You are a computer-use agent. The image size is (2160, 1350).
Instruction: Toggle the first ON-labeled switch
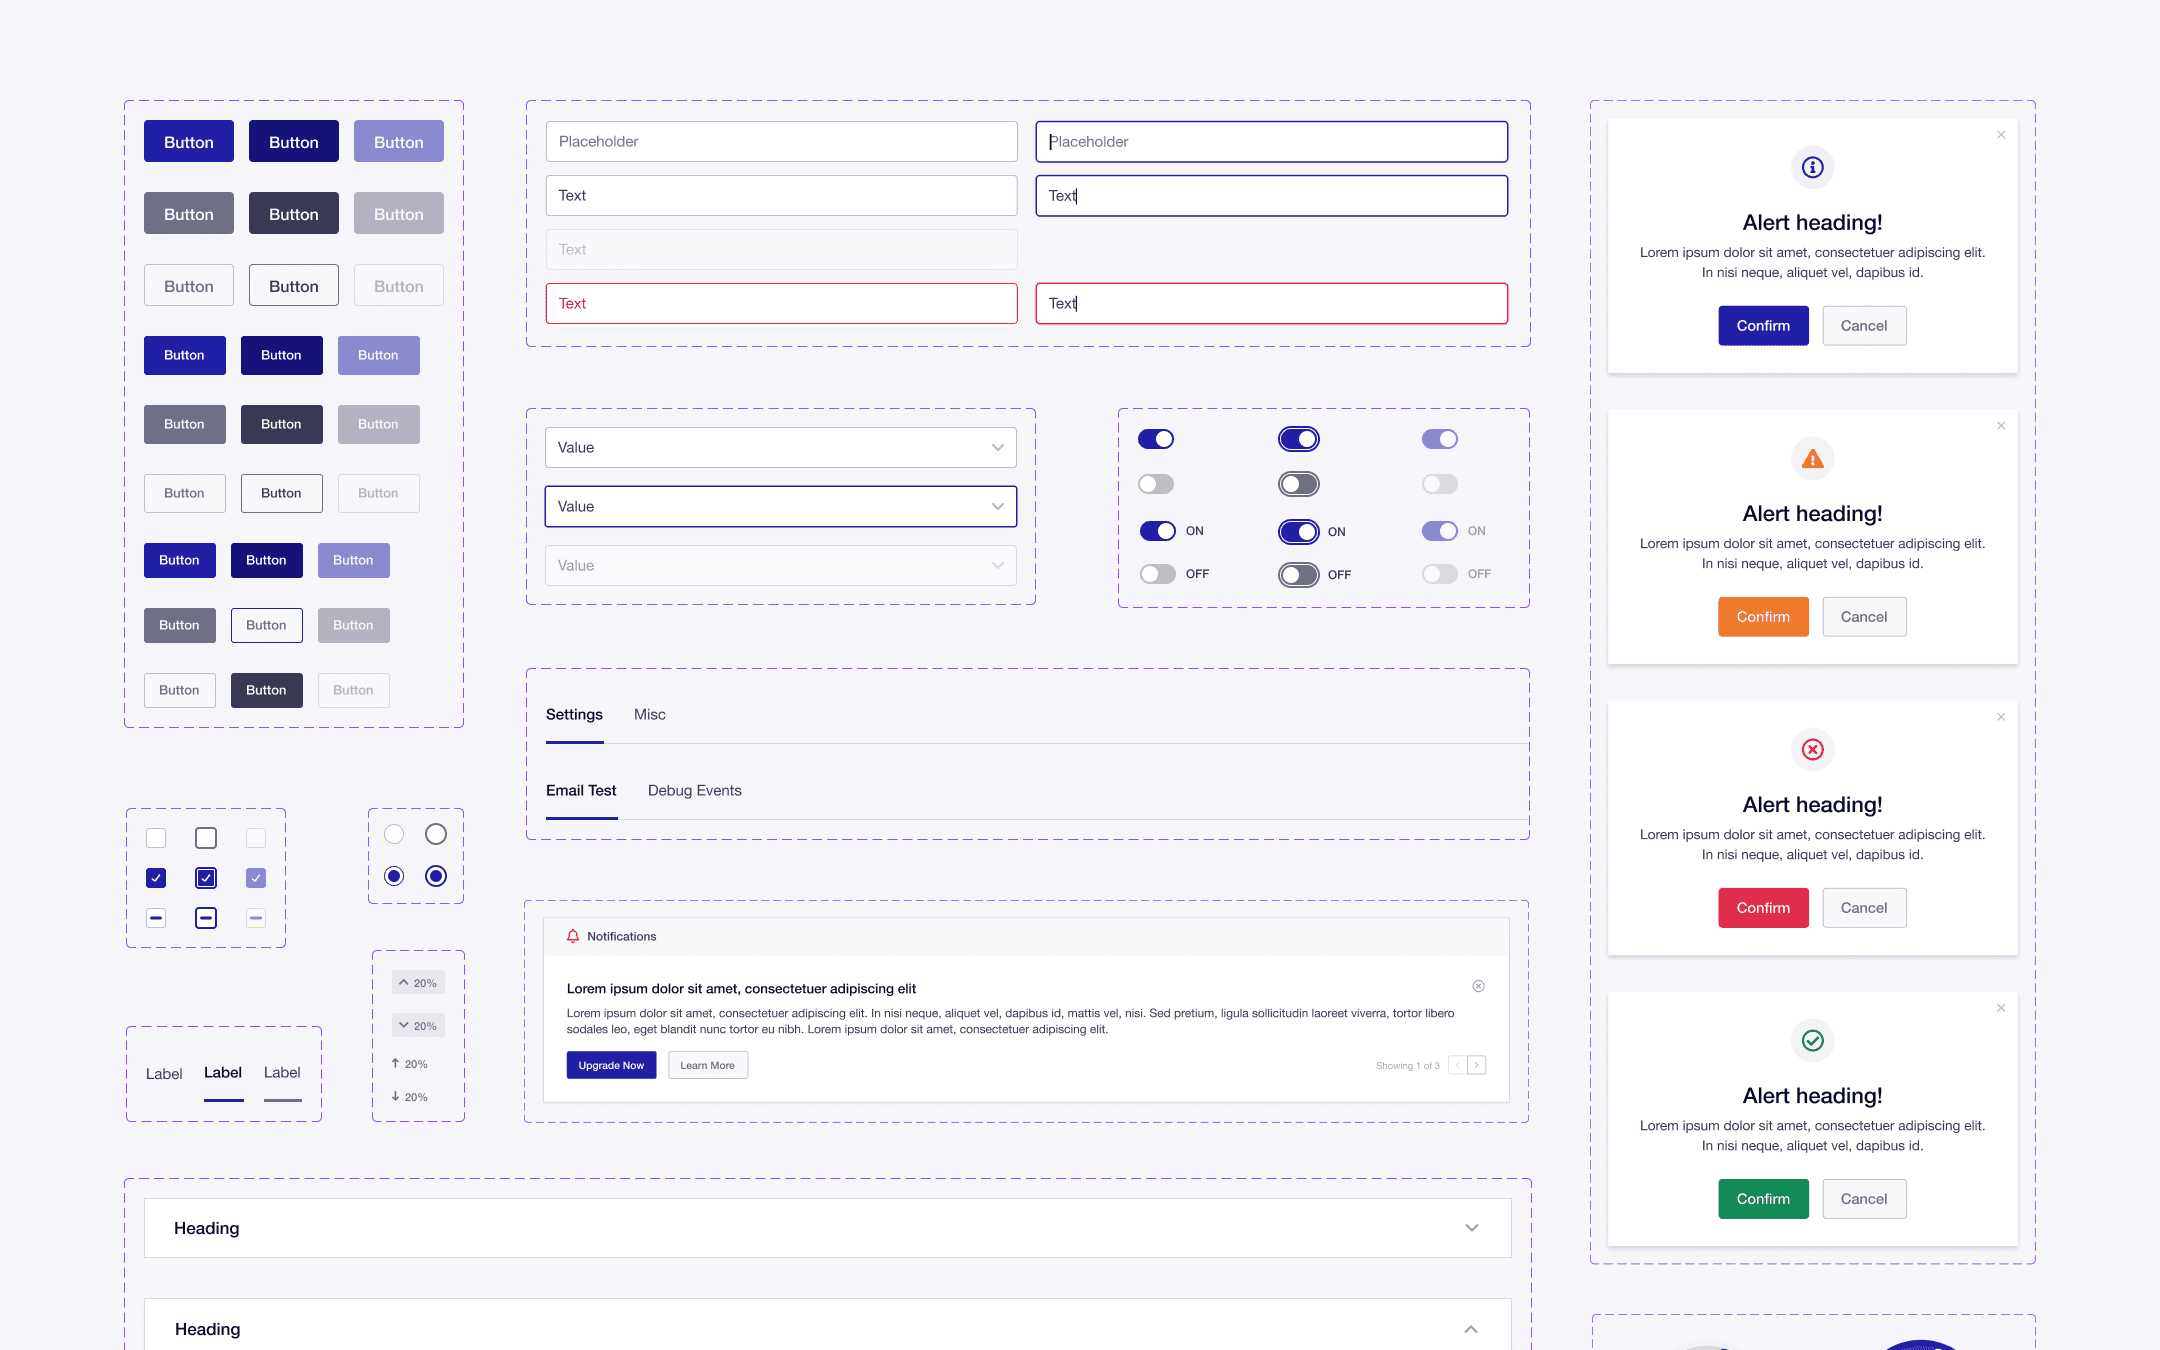[x=1158, y=531]
